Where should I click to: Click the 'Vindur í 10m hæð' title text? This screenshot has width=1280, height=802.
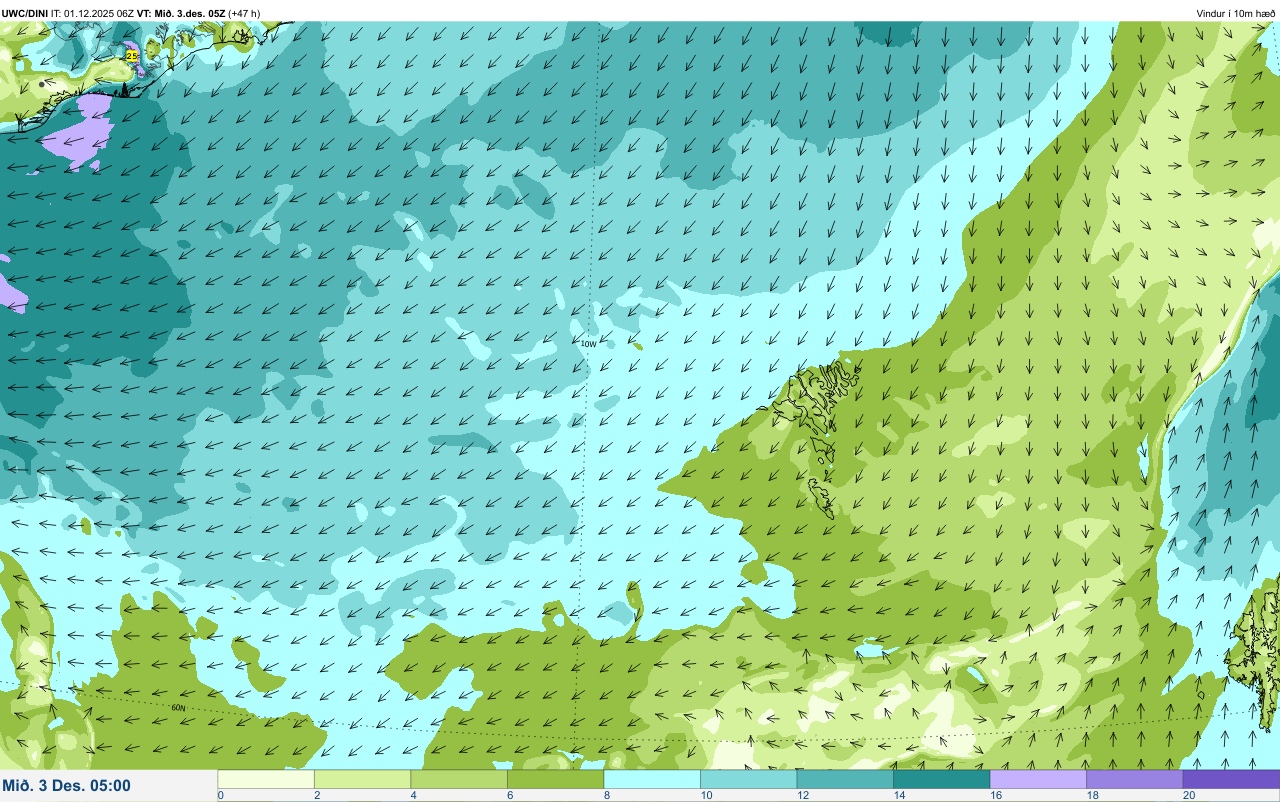pos(1236,13)
